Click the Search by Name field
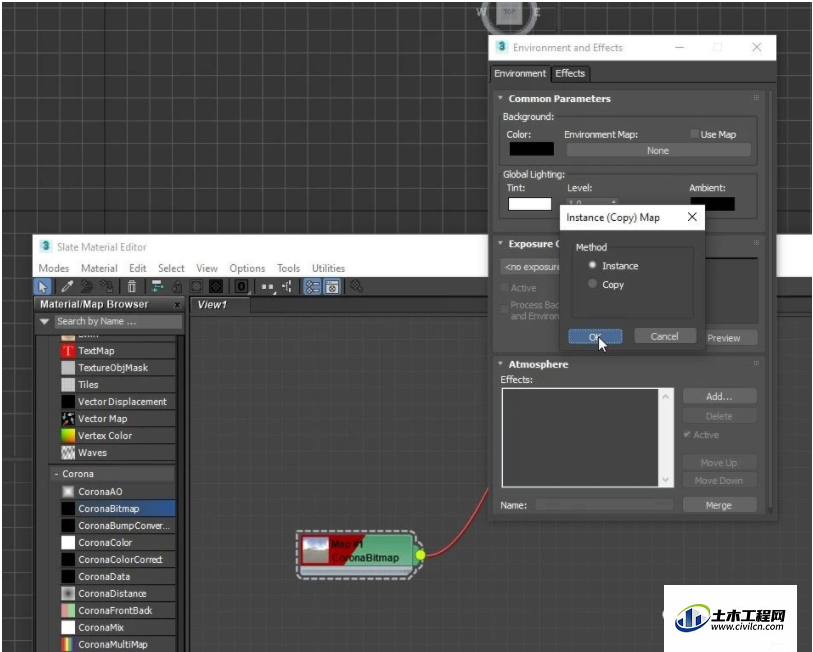The height and width of the screenshot is (652, 813). tap(118, 322)
